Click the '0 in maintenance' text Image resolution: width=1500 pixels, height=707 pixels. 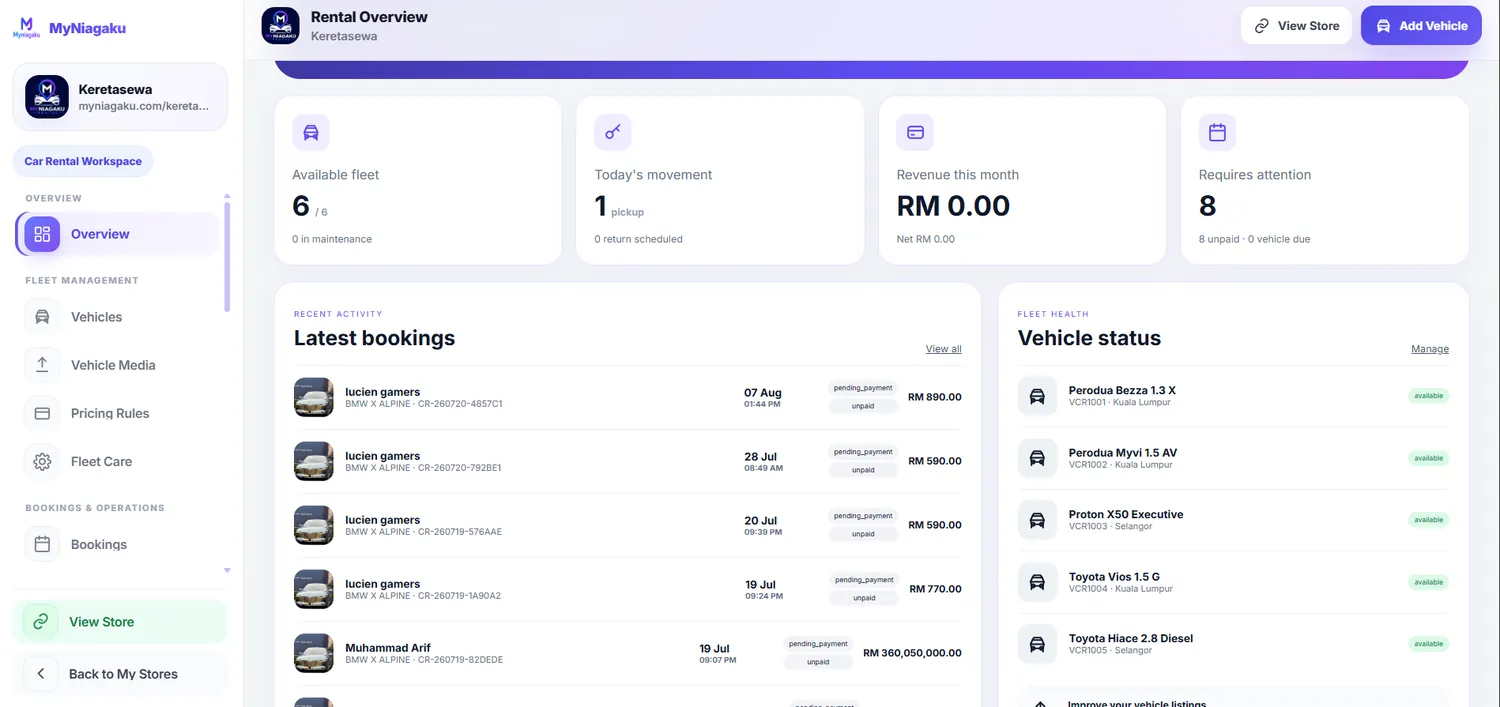pos(332,239)
